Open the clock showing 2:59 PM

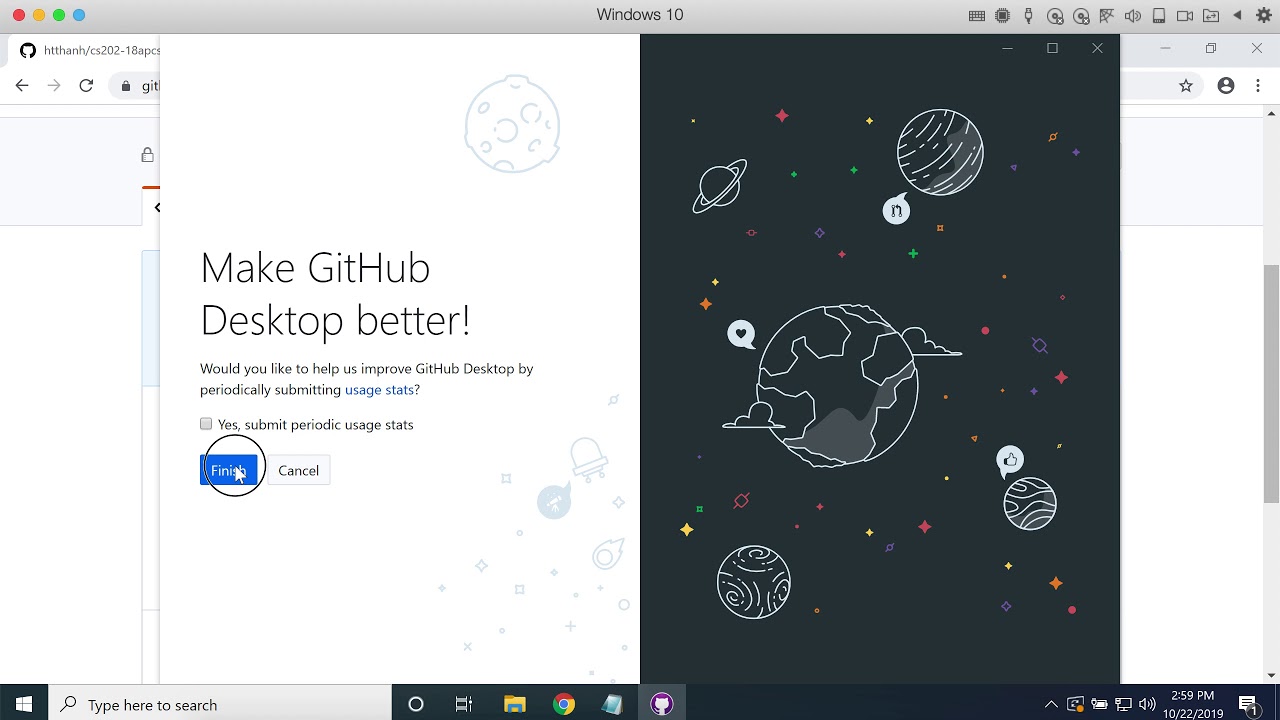(1193, 704)
